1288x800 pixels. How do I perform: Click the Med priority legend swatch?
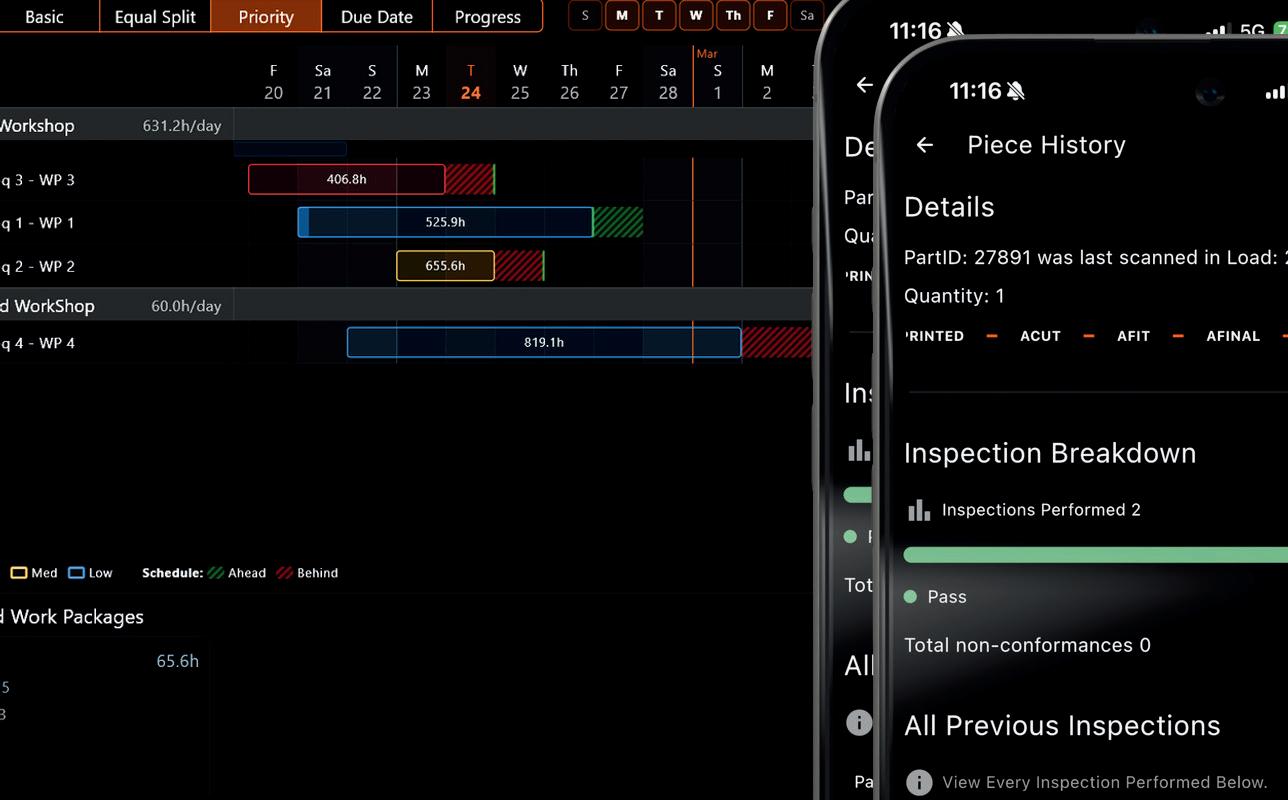pos(19,573)
